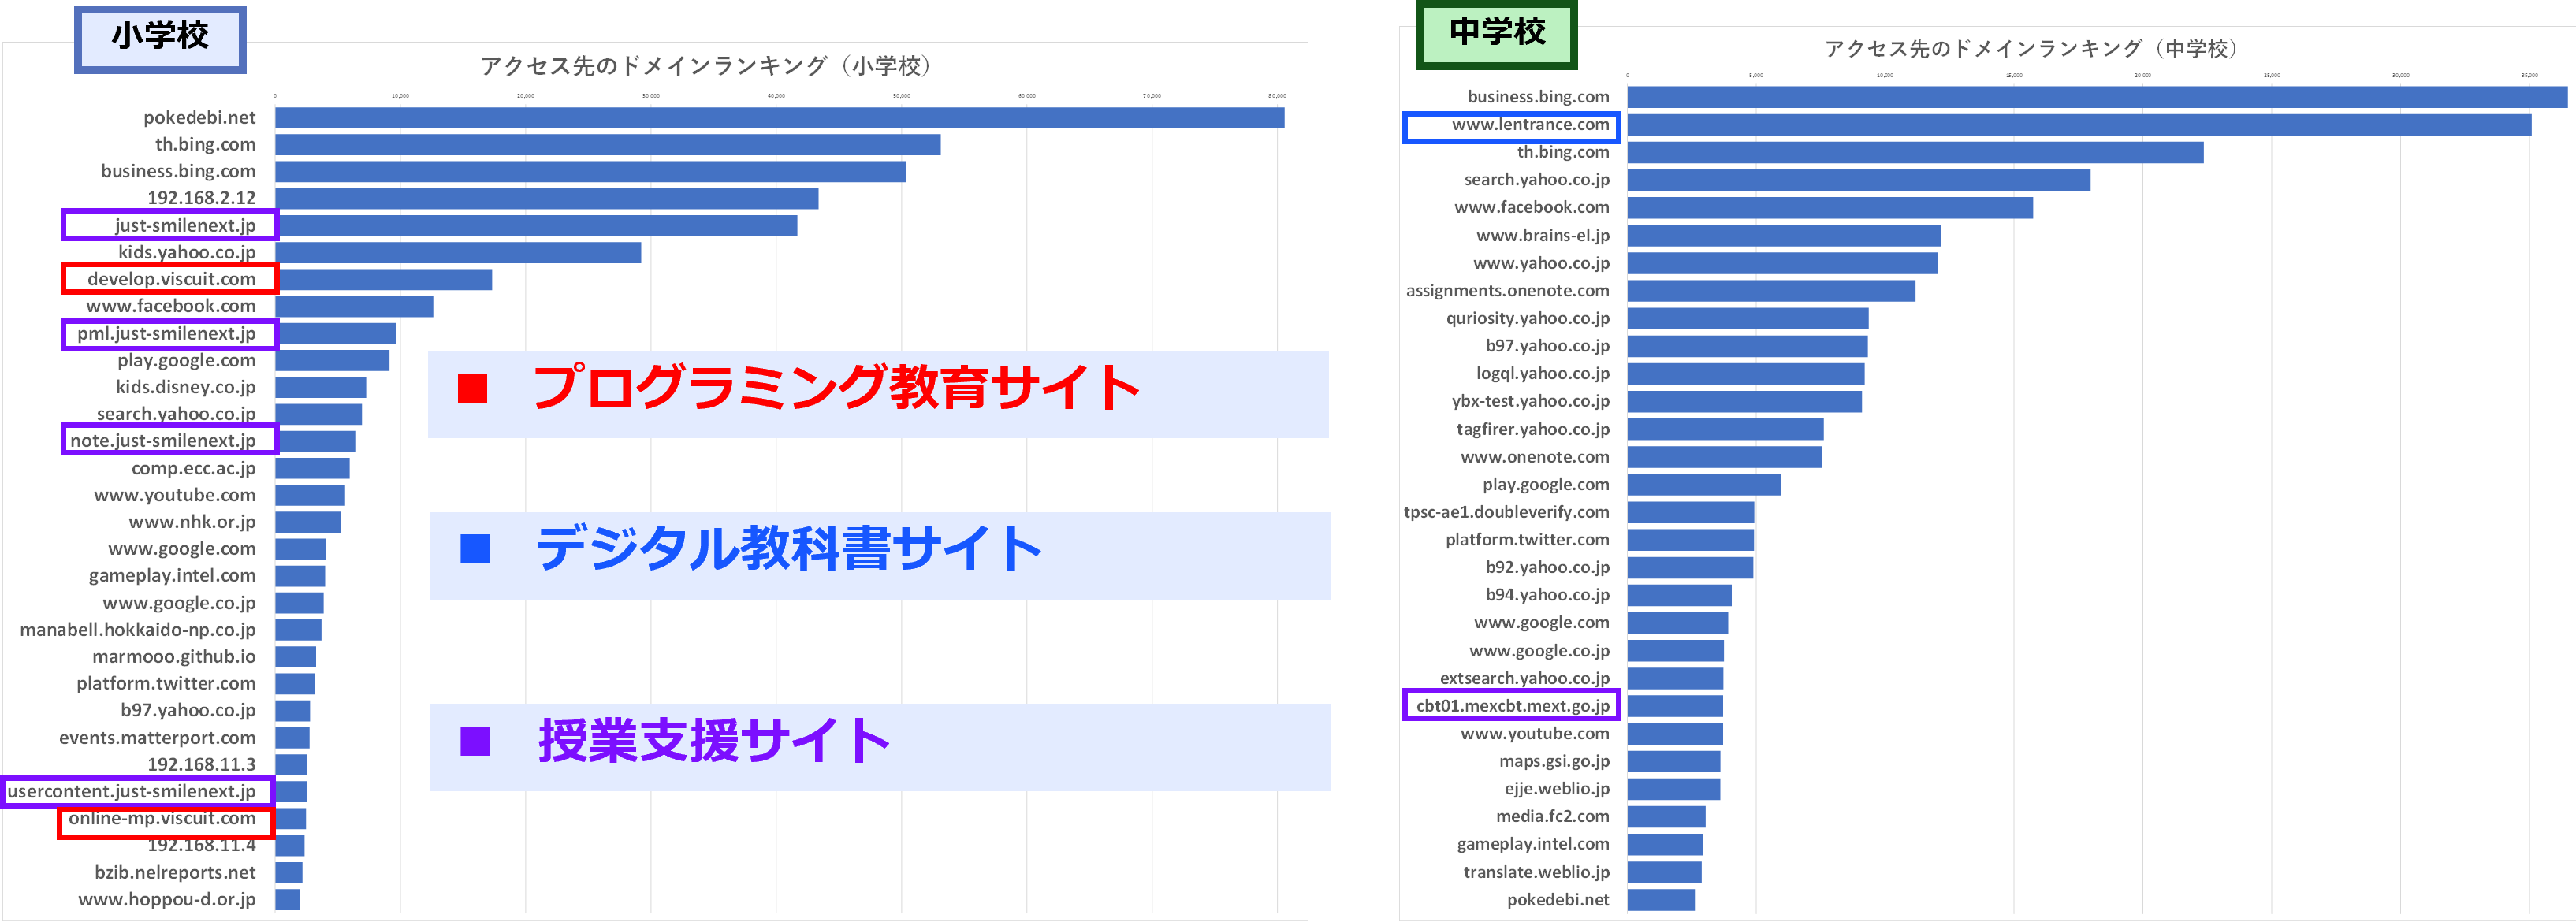
Task: Click business.bing.com label in the 中学校 chart
Action: pyautogui.click(x=1538, y=97)
